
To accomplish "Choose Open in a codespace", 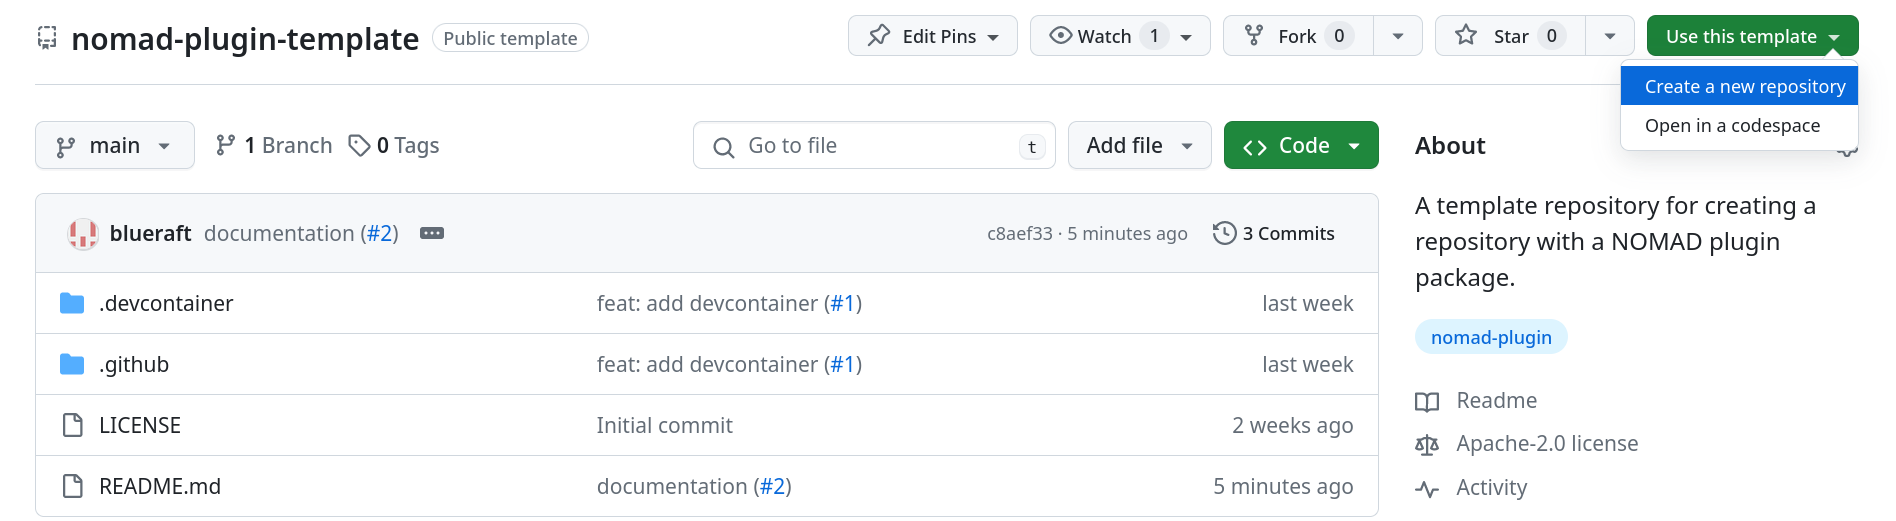I will pyautogui.click(x=1732, y=126).
